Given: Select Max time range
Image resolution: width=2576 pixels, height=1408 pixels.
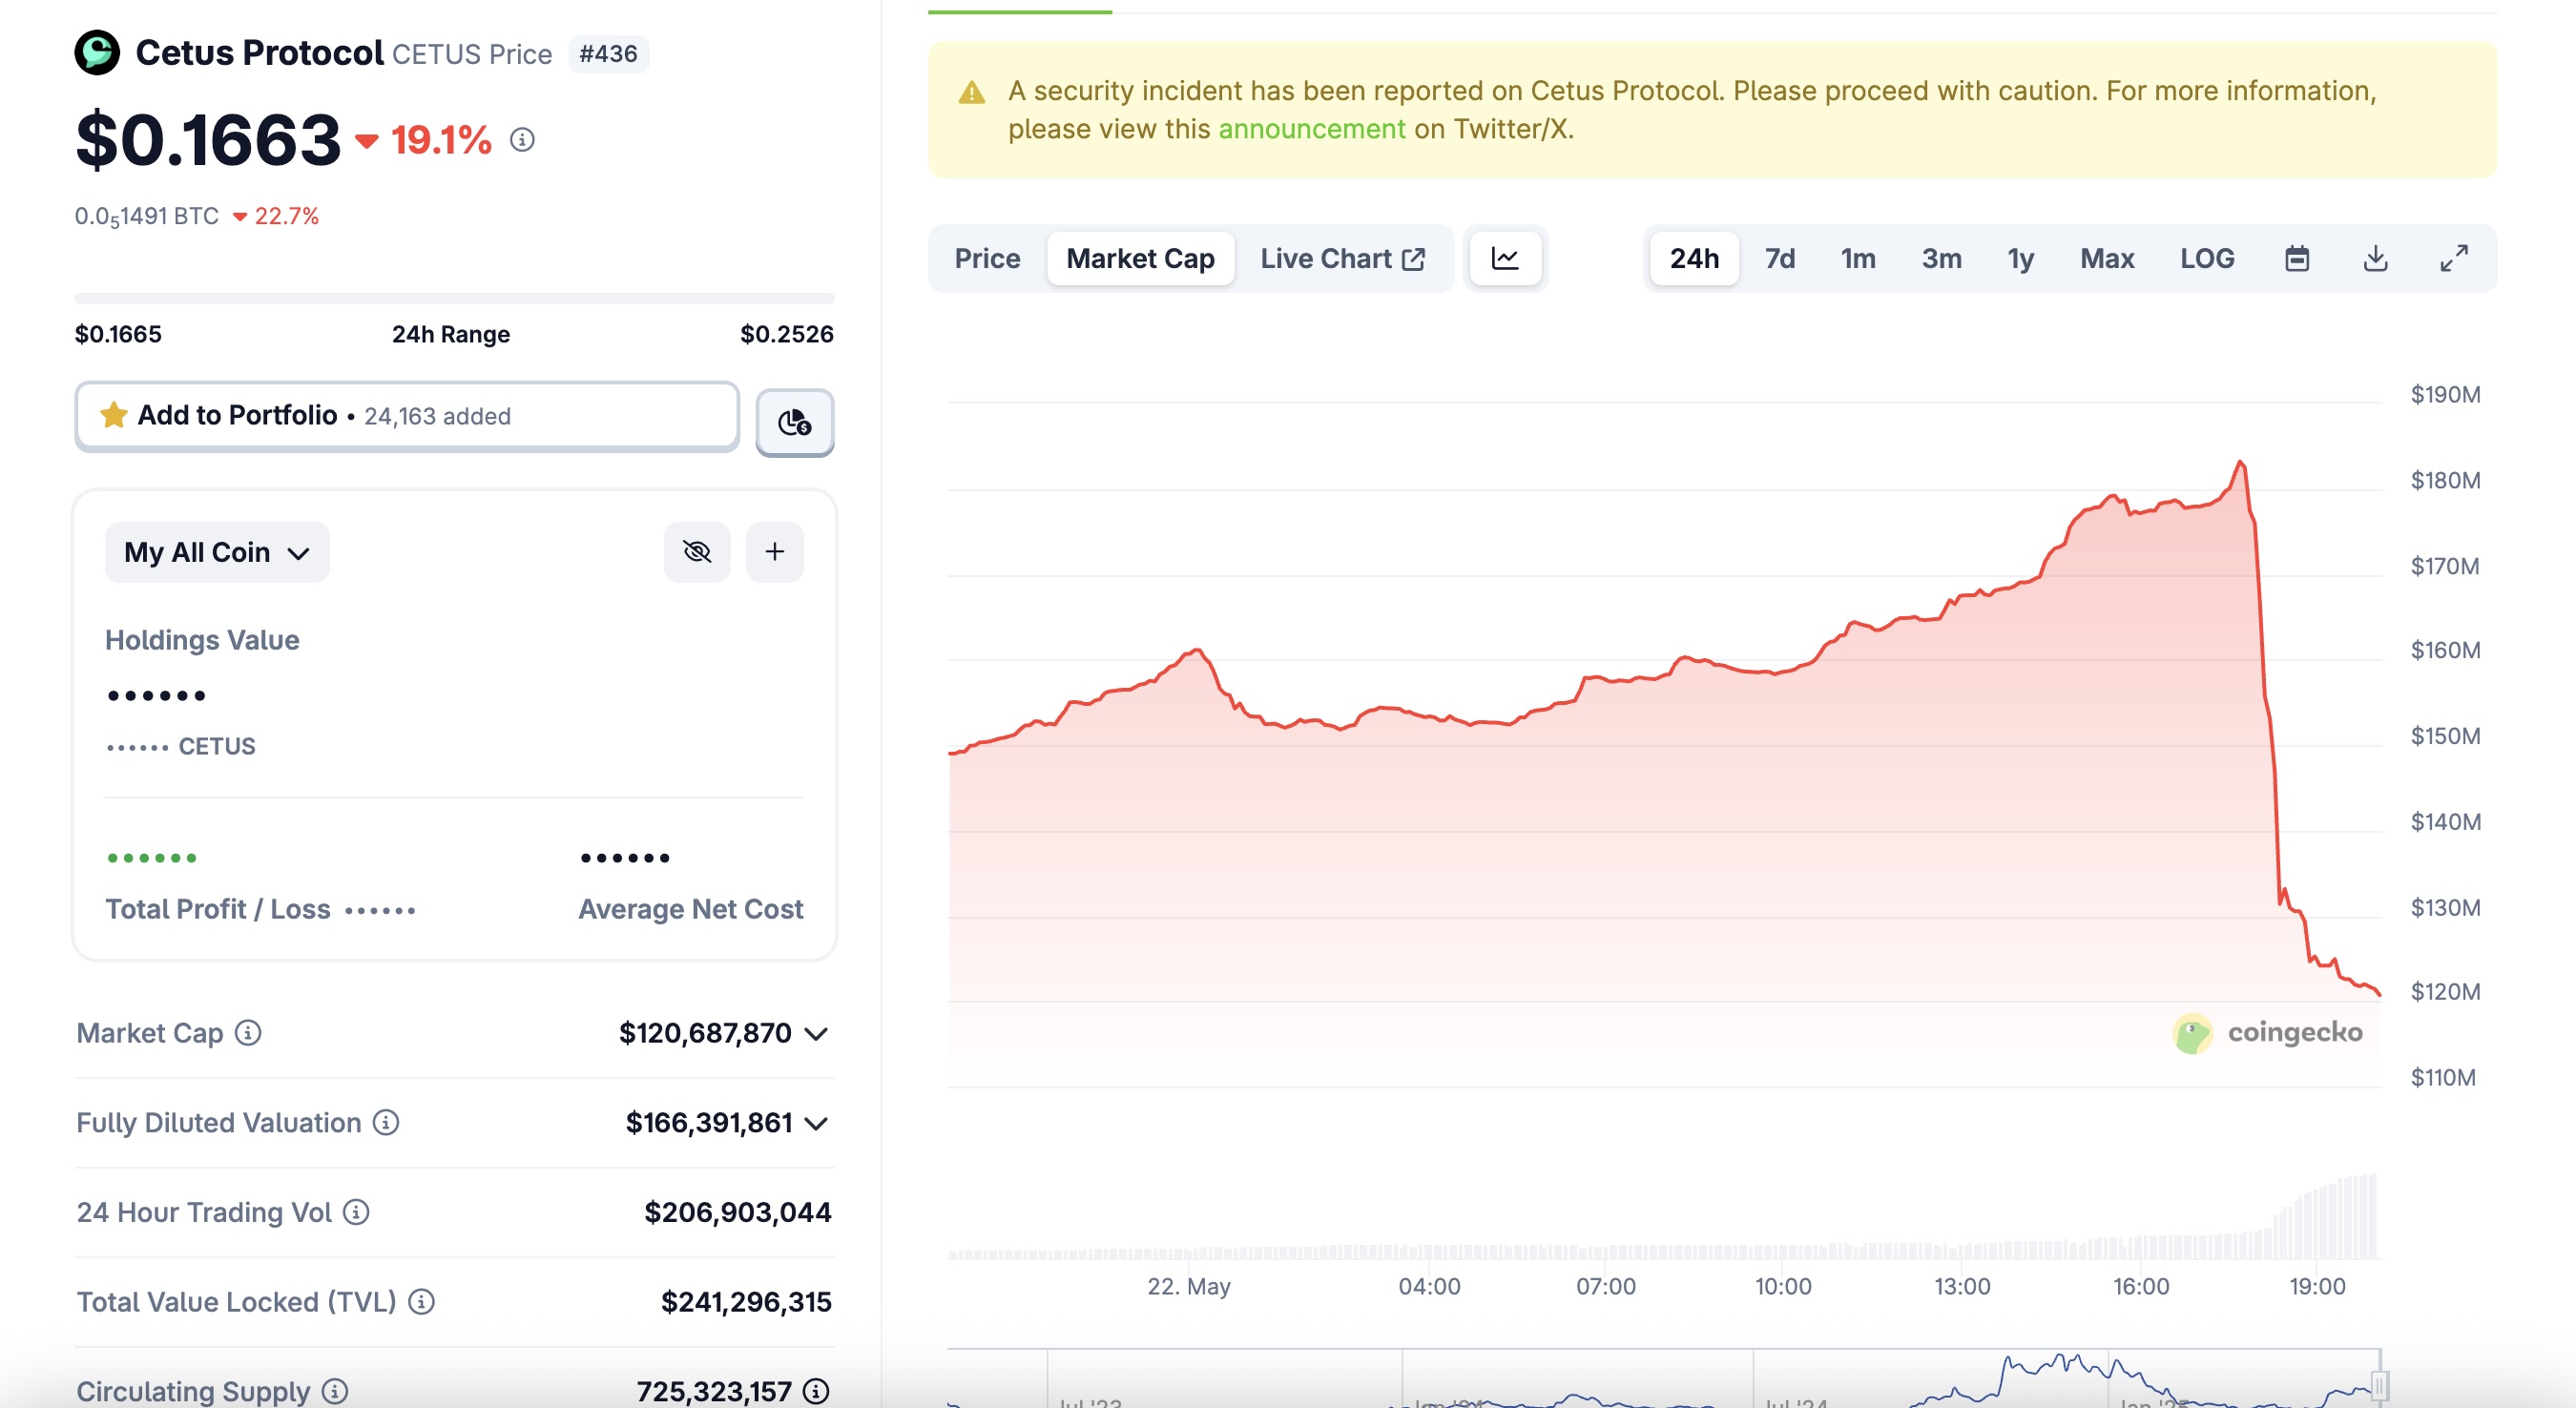Looking at the screenshot, I should coord(2107,258).
